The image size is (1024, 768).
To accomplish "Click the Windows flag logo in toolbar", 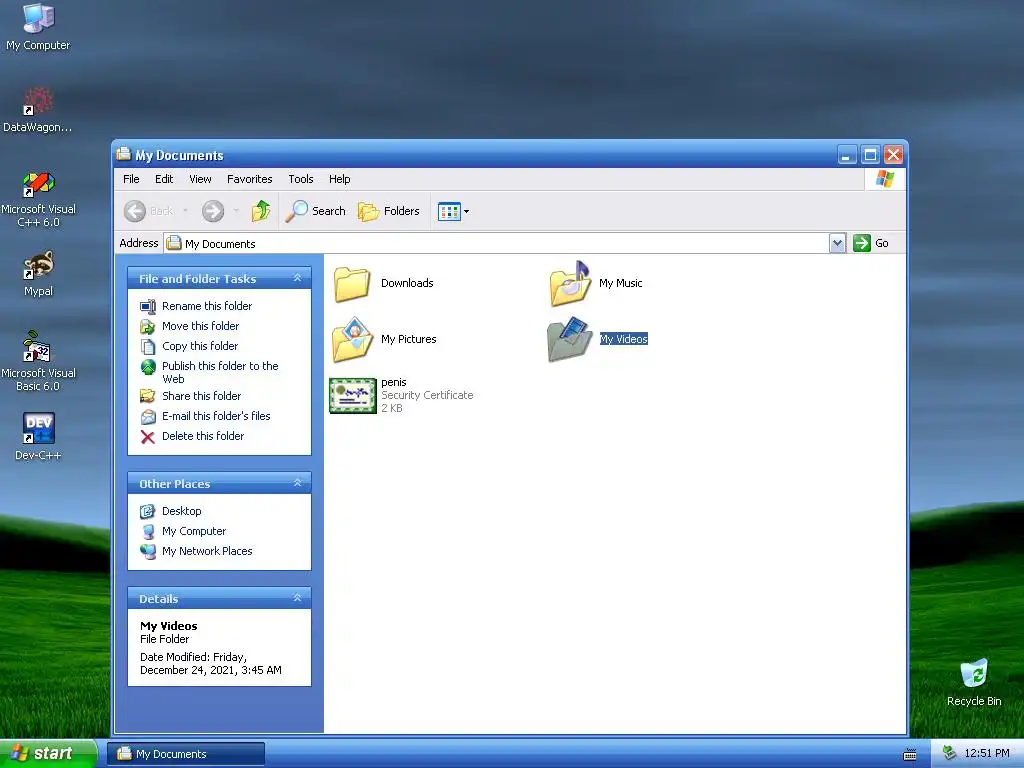I will tap(885, 179).
